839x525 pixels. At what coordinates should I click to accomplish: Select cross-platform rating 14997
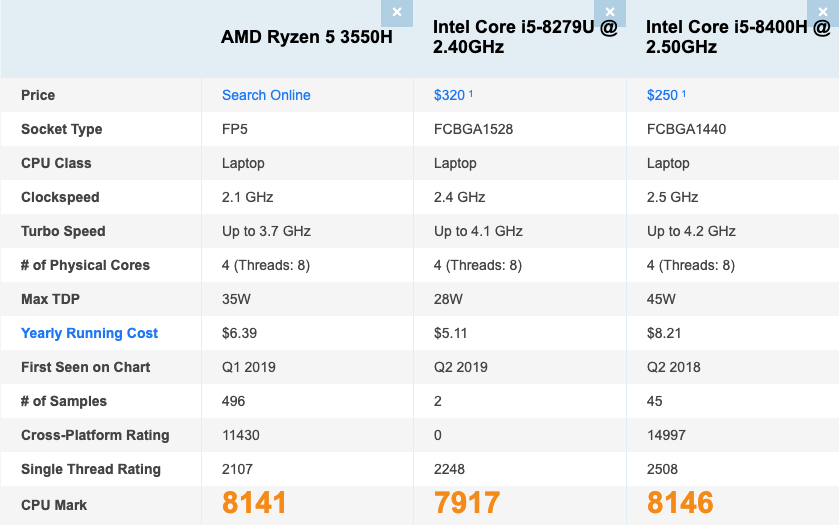(666, 435)
